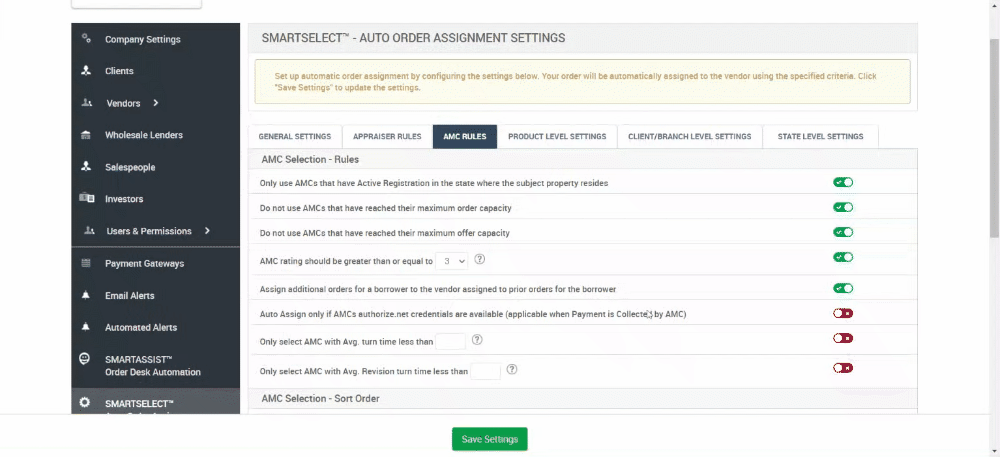The height and width of the screenshot is (457, 1000).
Task: Open State Level Settings tab
Action: coord(820,136)
